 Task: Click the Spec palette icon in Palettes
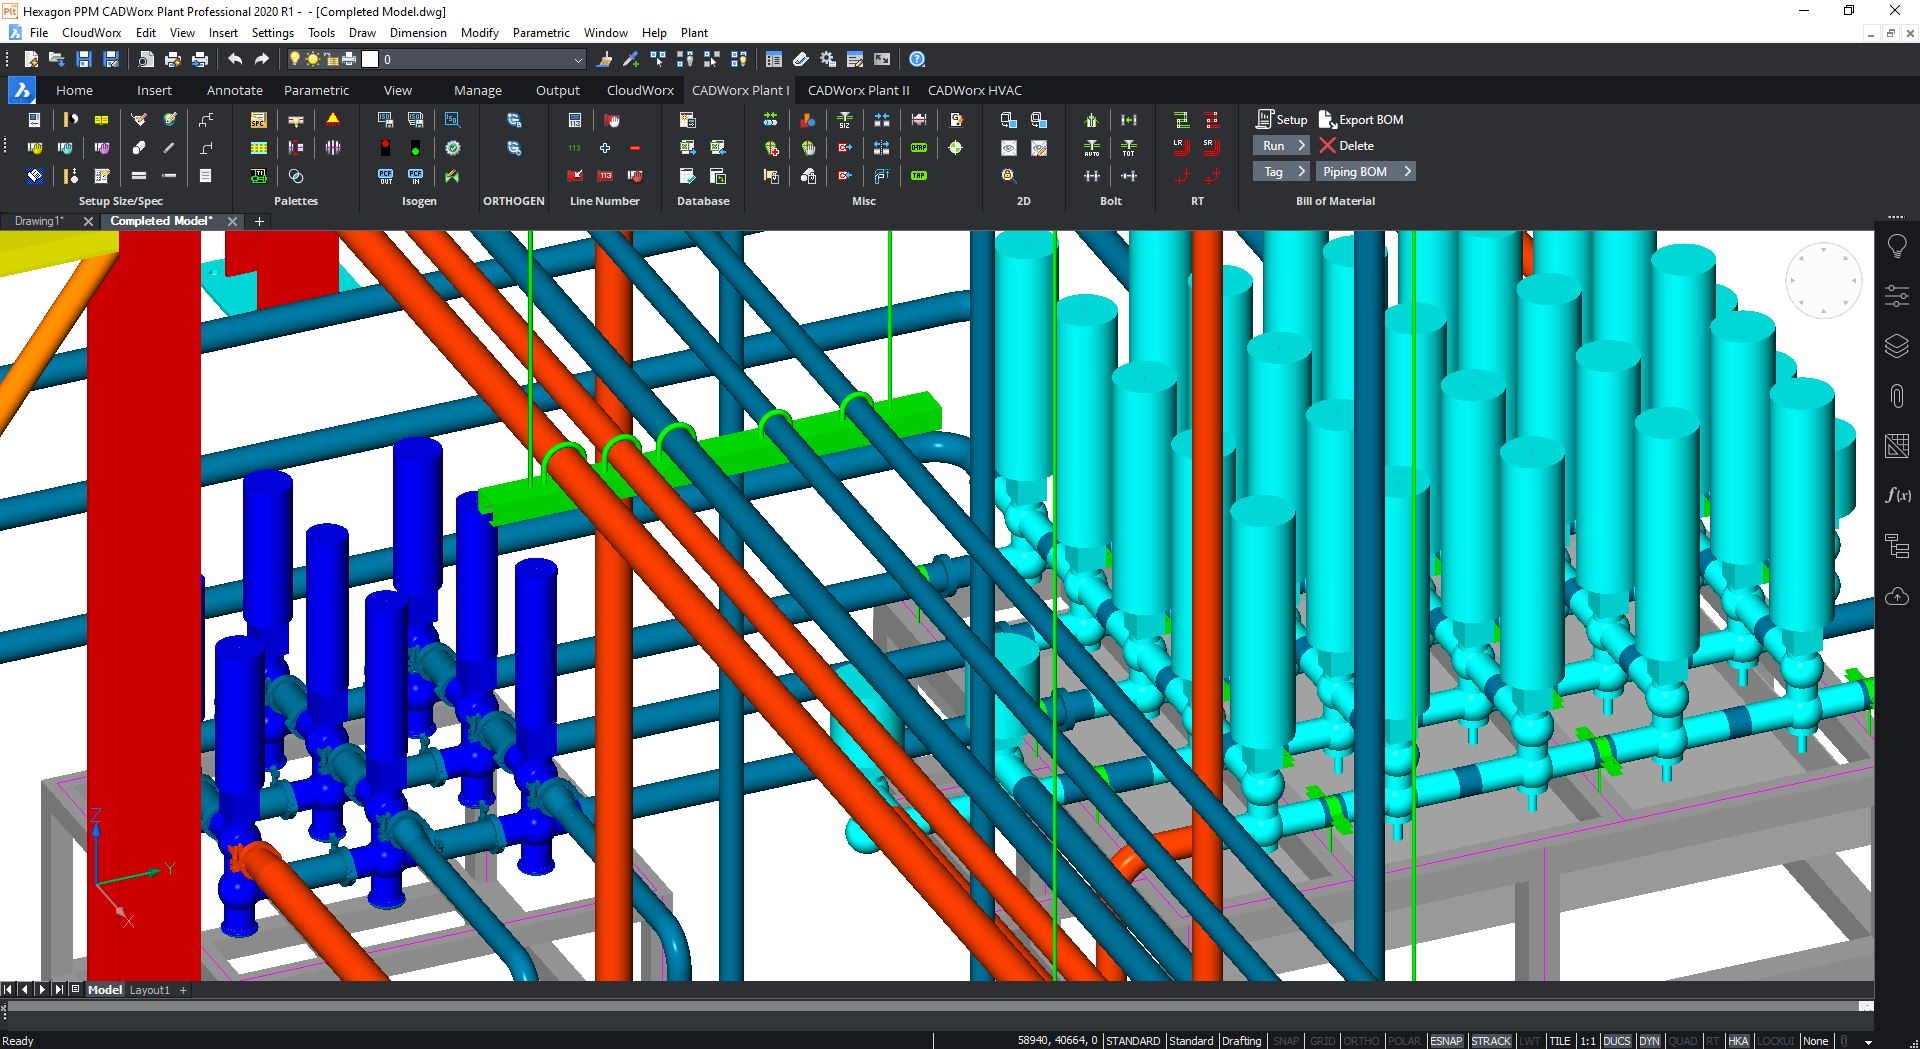coord(258,120)
